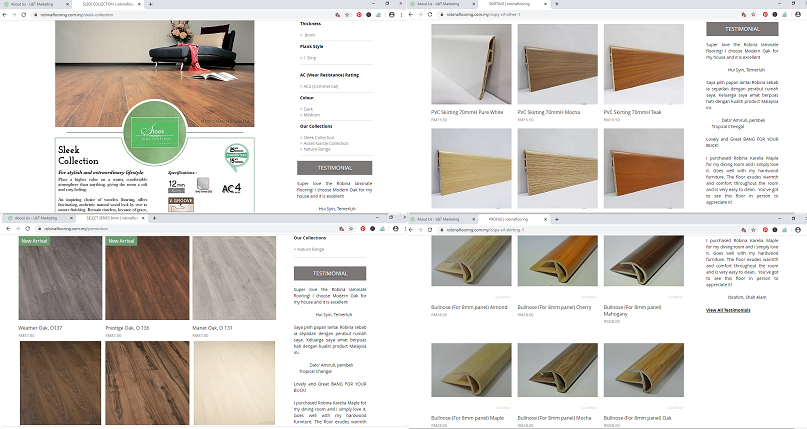Open the Pinterest extension in the Skirting window
This screenshot has width=807, height=429.
click(x=765, y=14)
